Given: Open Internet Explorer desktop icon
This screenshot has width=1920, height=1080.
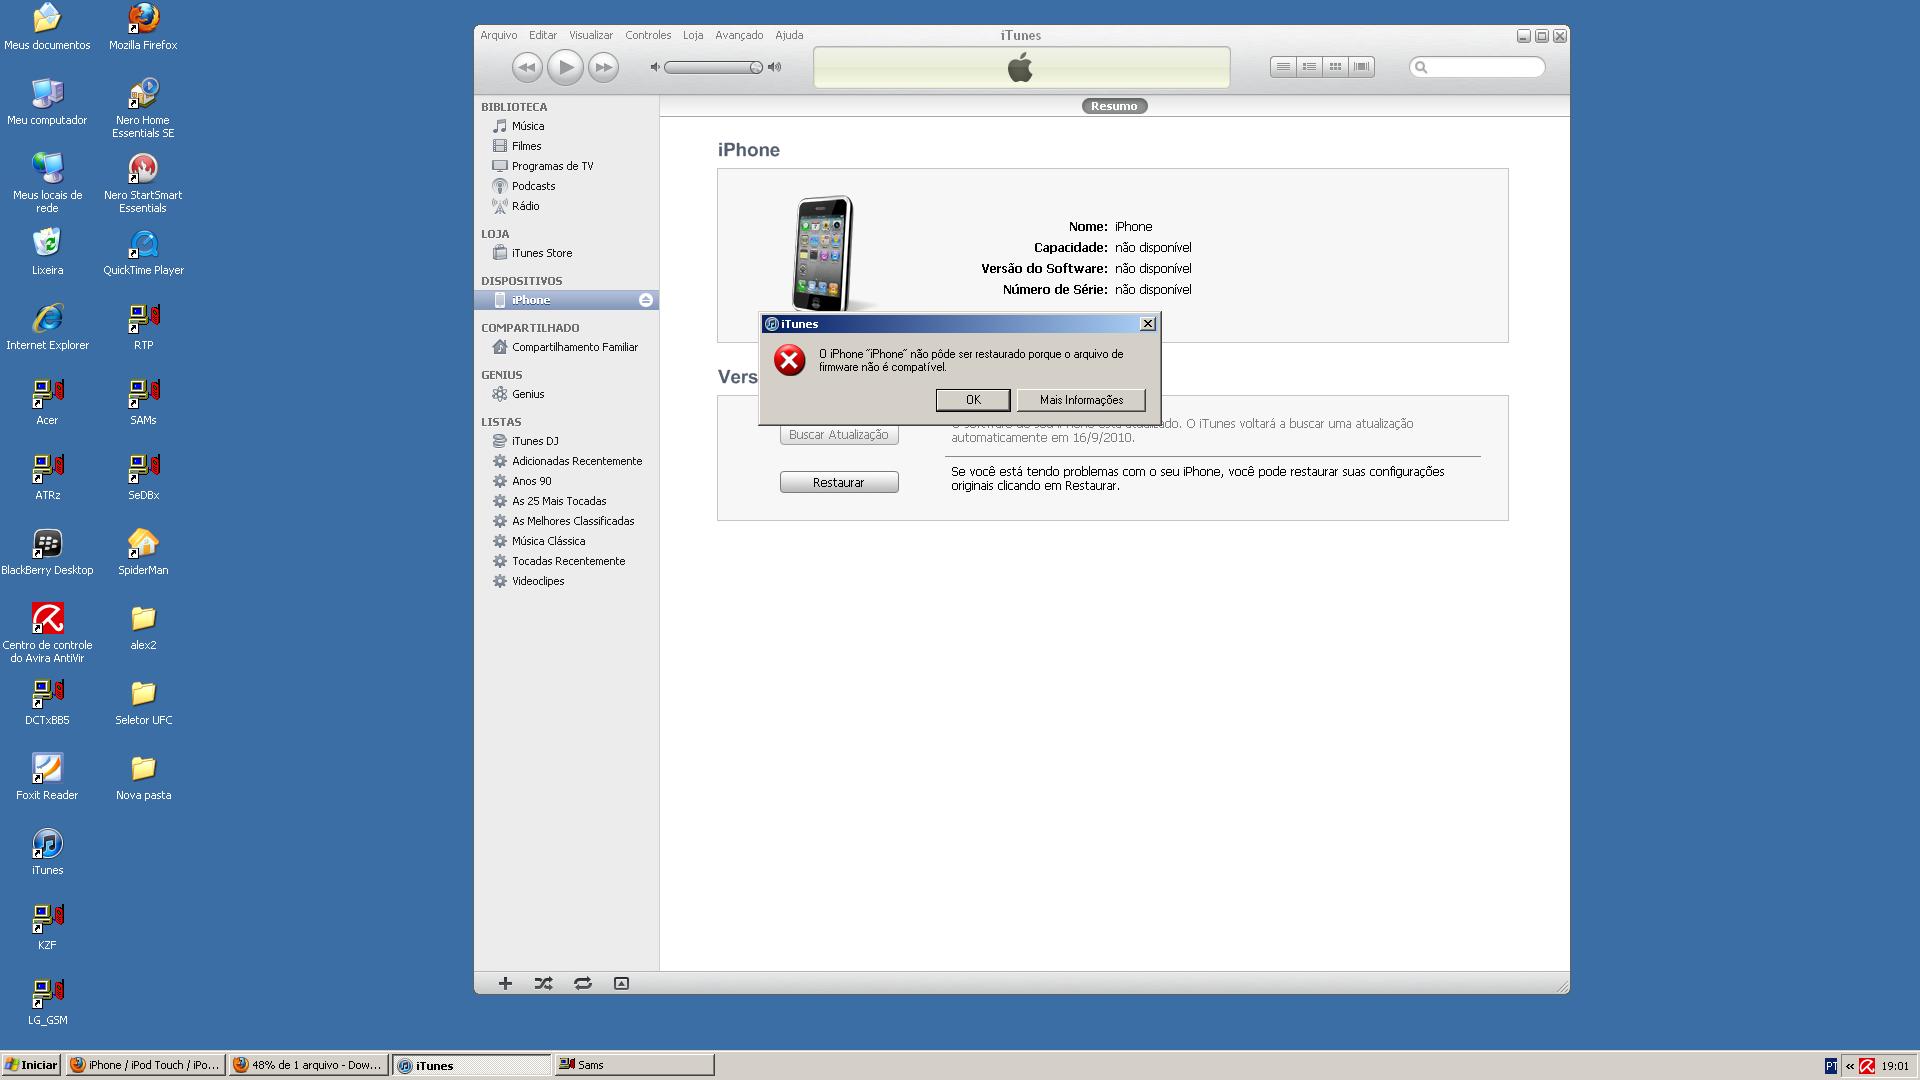Looking at the screenshot, I should click(x=47, y=327).
